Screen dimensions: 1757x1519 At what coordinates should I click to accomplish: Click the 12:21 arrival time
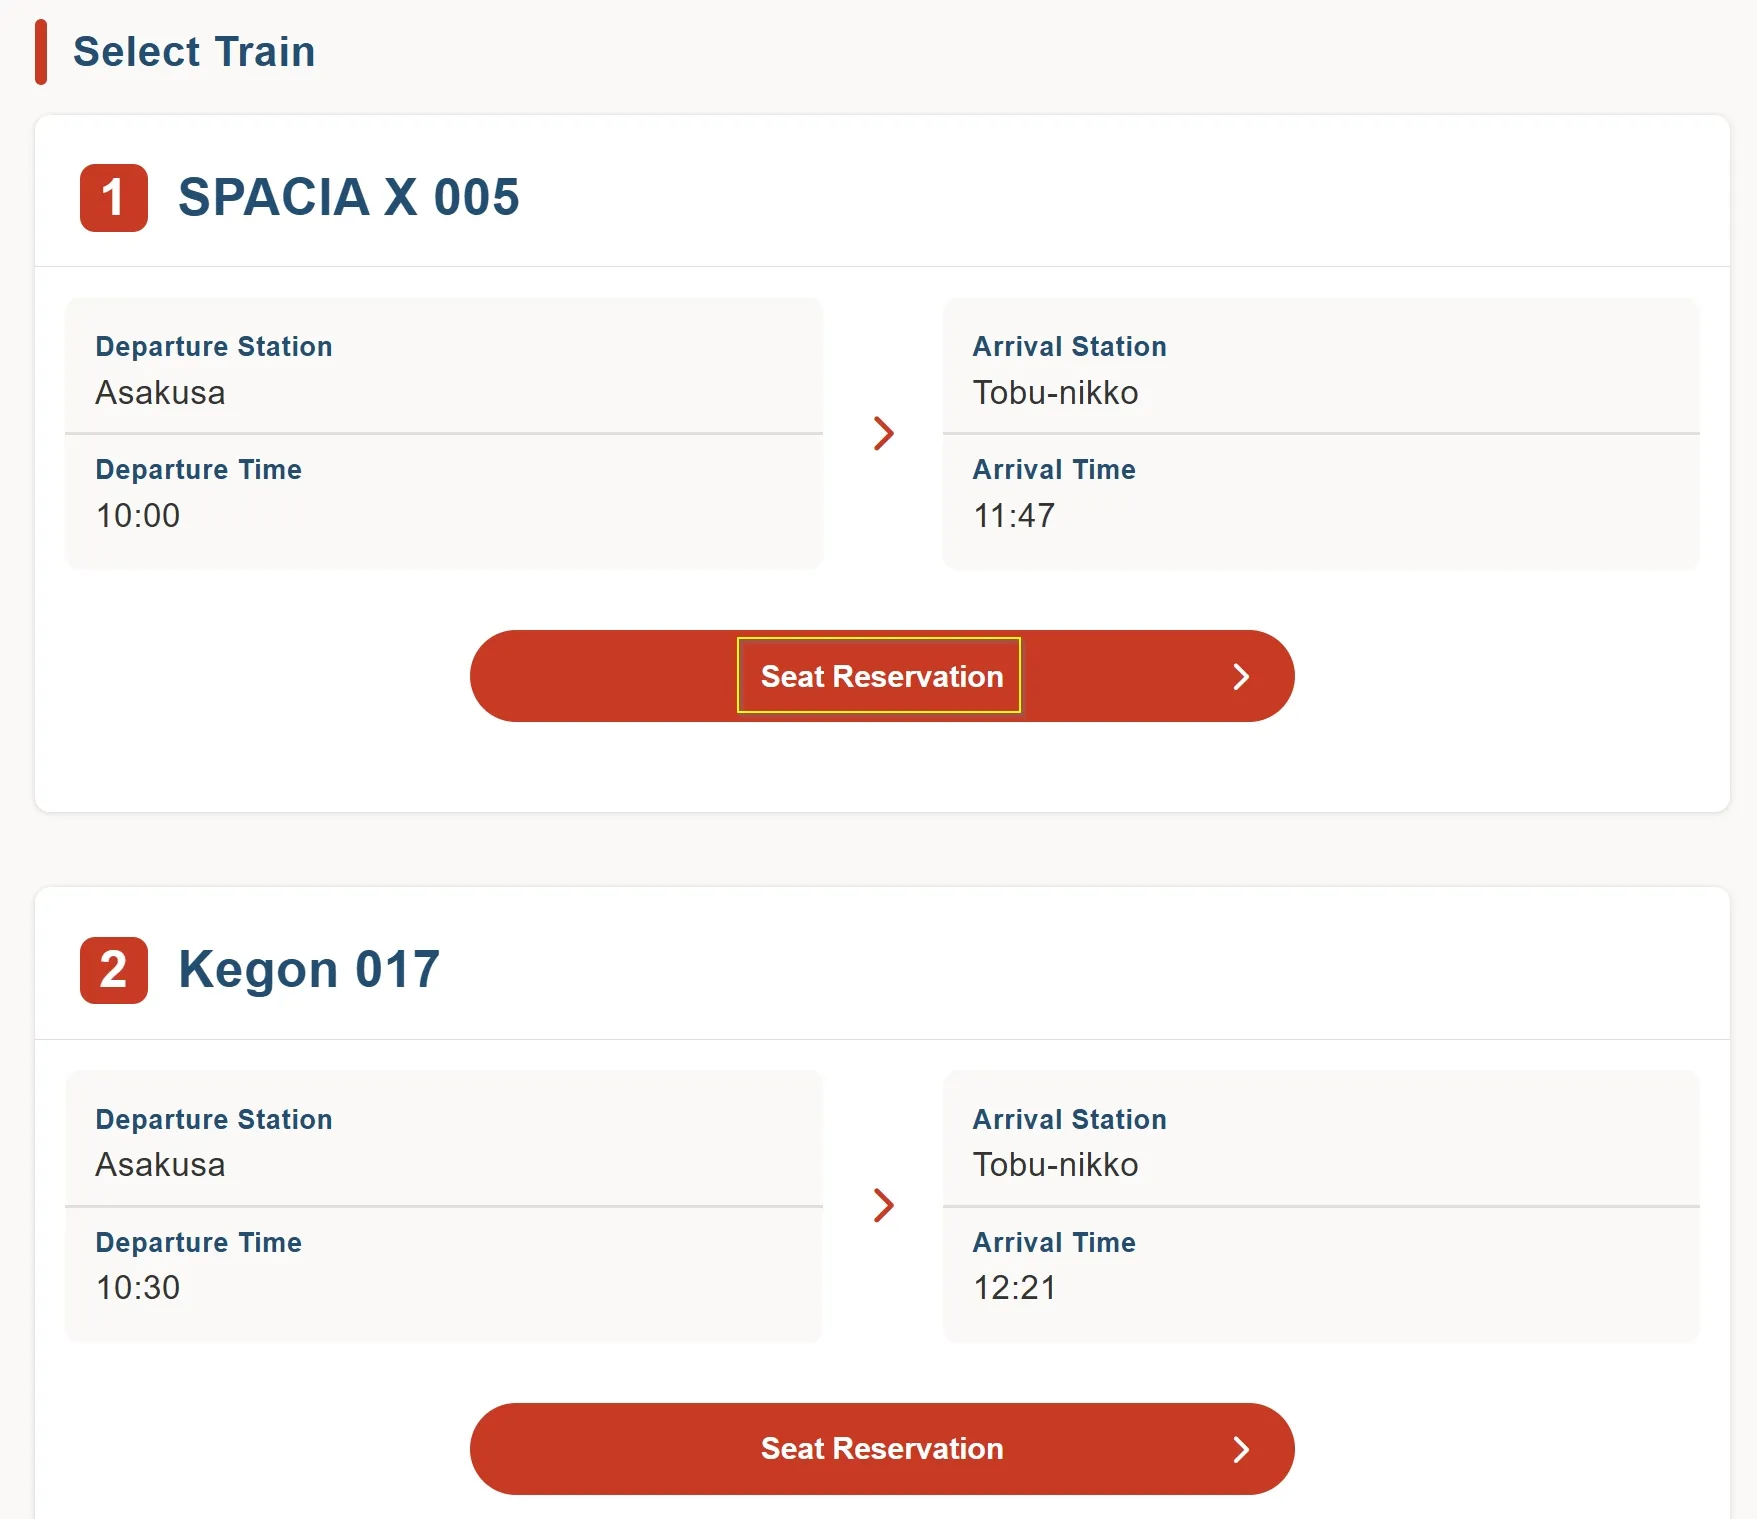1015,1287
